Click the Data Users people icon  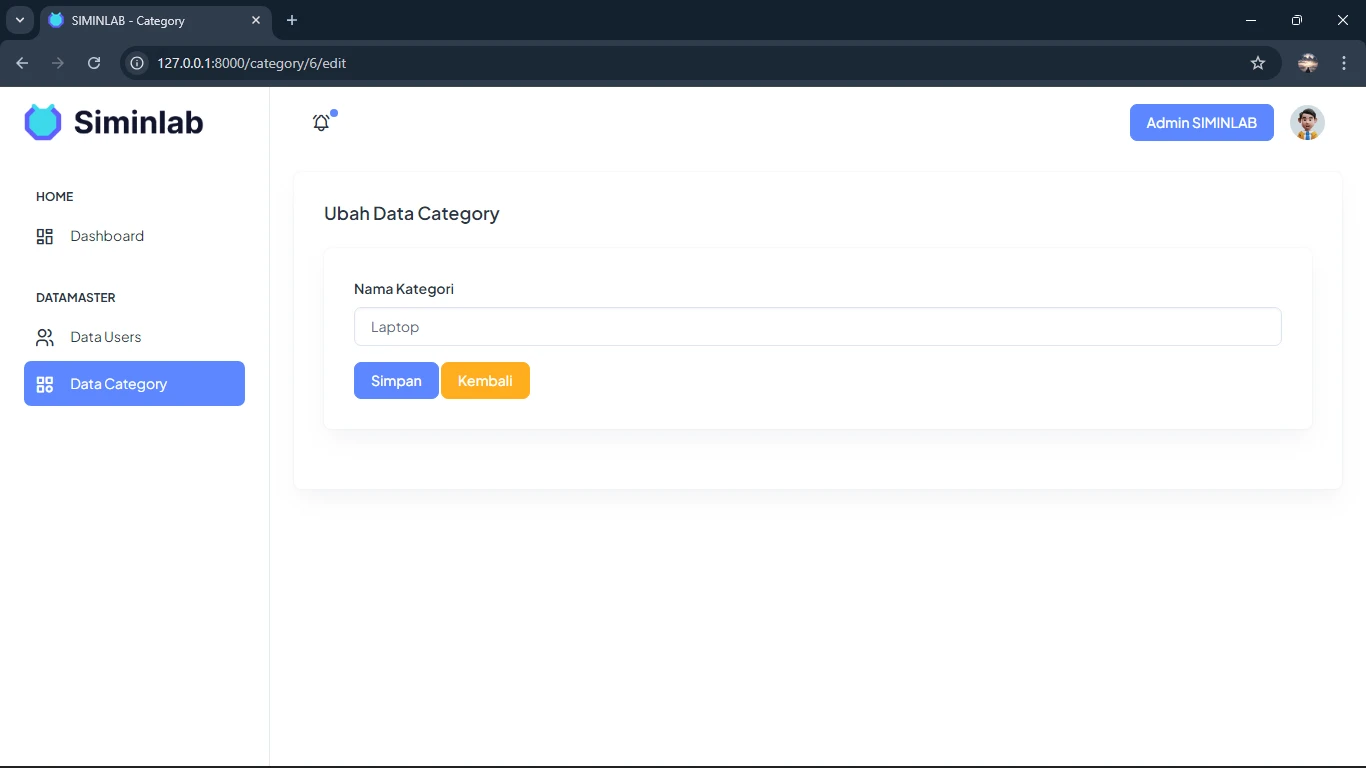coord(45,338)
